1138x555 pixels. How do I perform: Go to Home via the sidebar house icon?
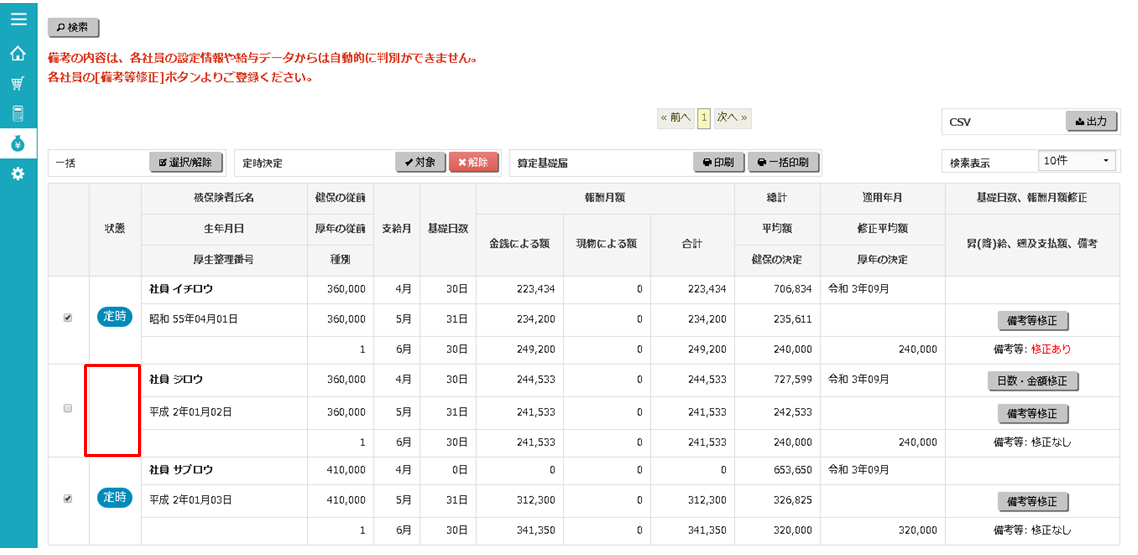click(18, 53)
